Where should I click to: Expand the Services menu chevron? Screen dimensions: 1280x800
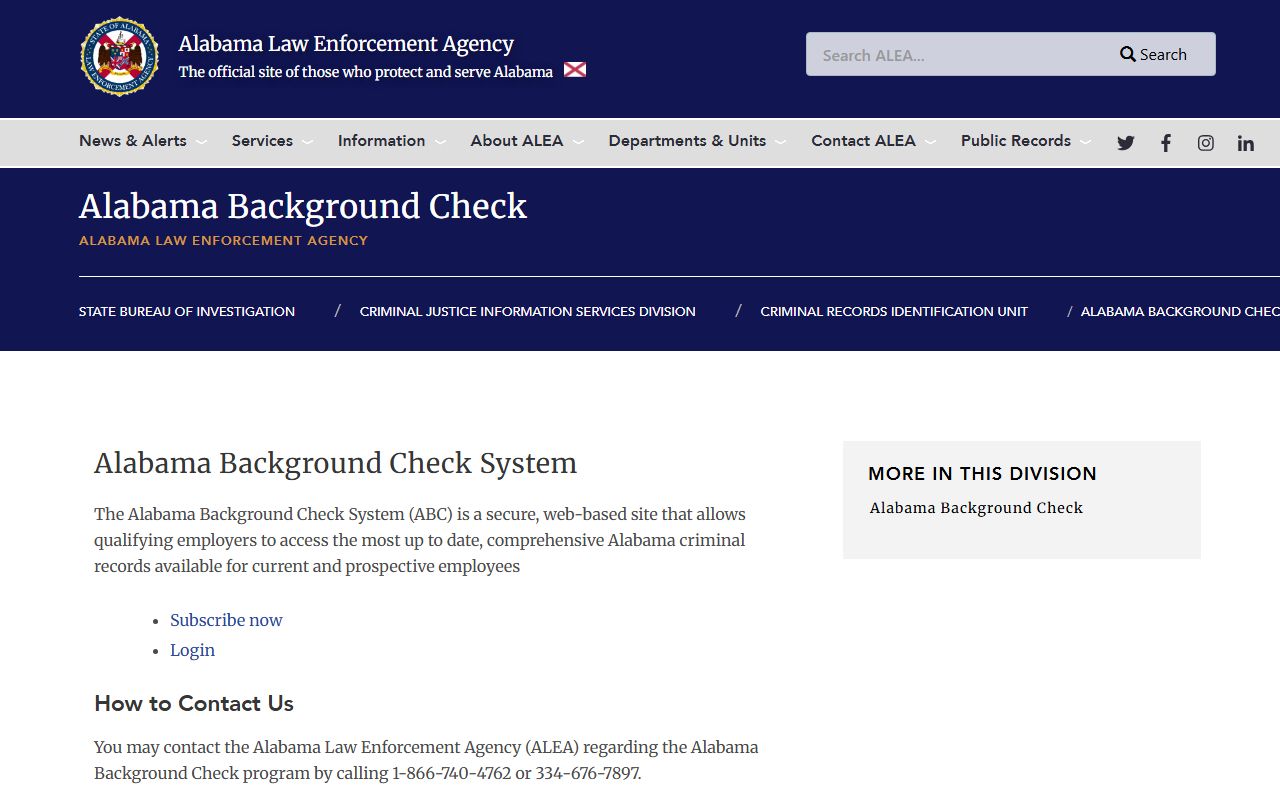pyautogui.click(x=307, y=142)
